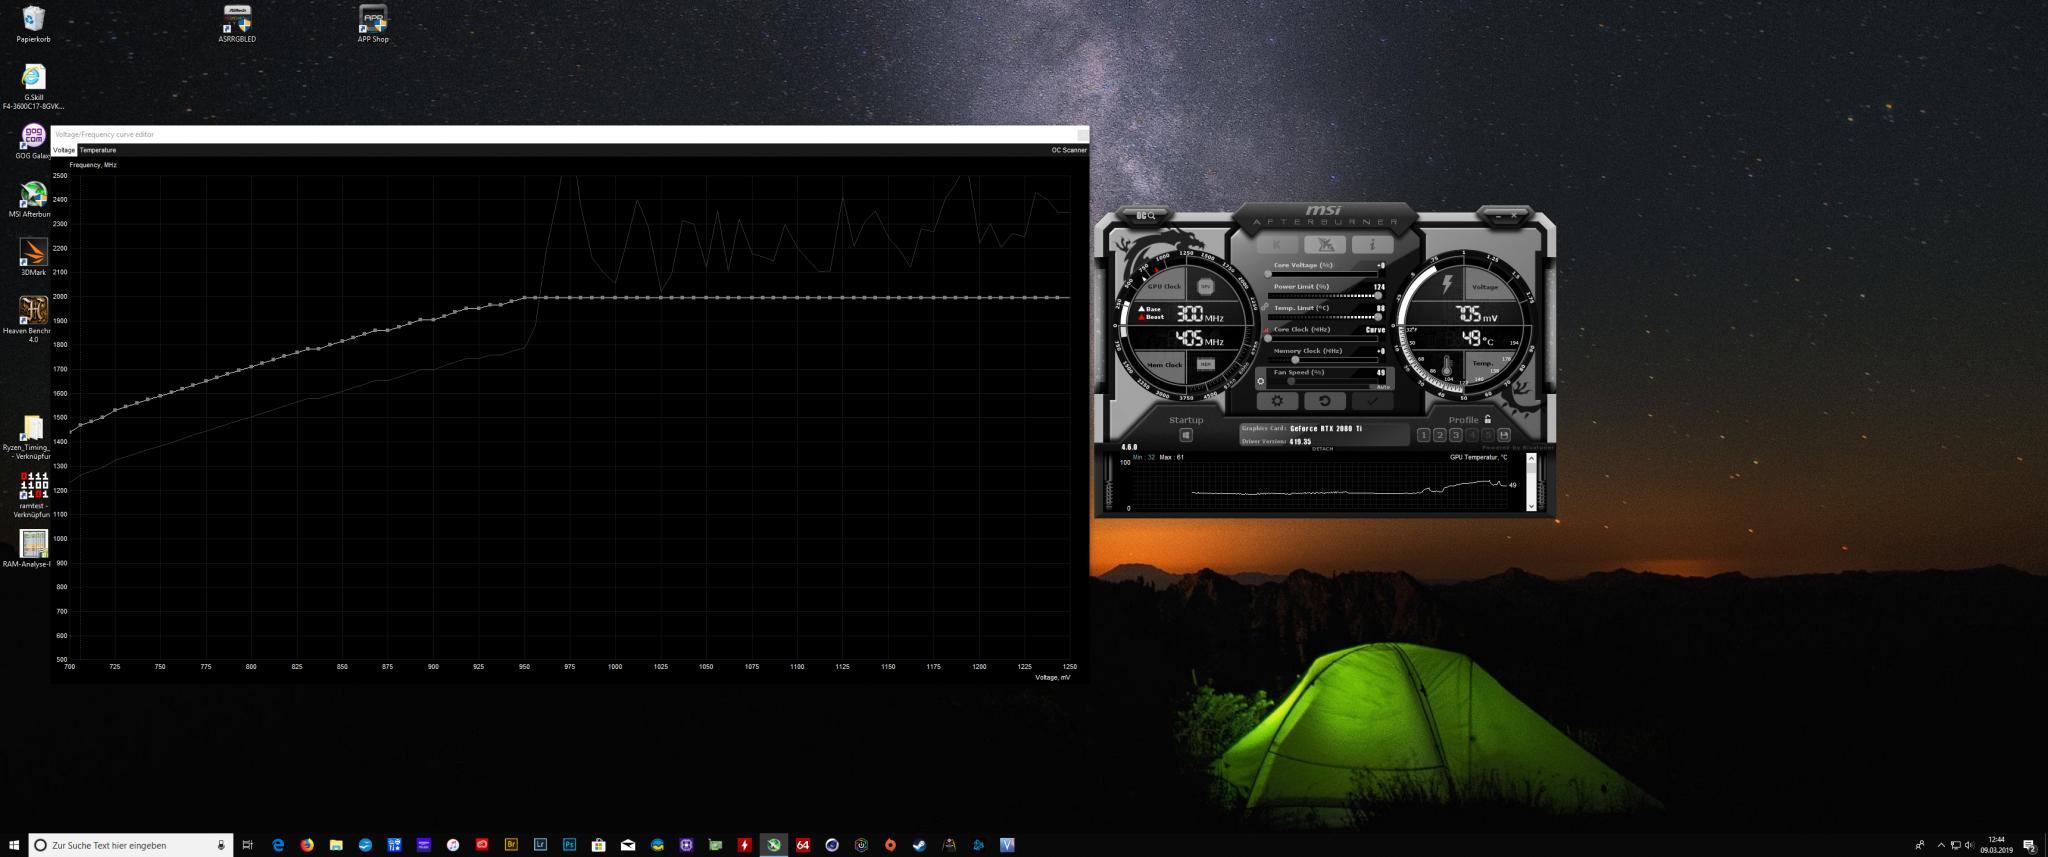Open the 3DMark desktop shortcut
Viewport: 2048px width, 857px height.
click(x=33, y=257)
